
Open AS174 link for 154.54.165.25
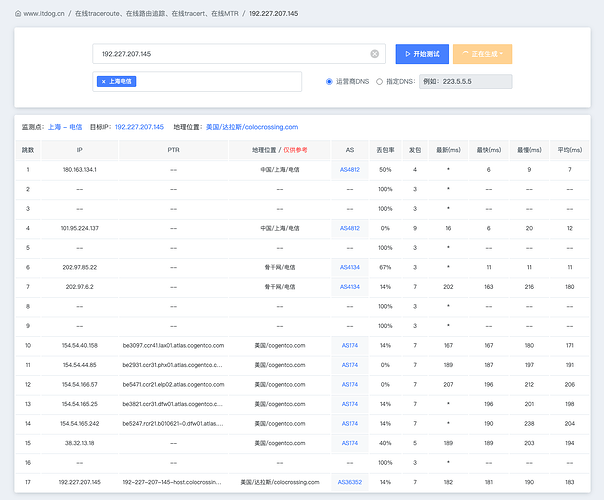(x=350, y=404)
